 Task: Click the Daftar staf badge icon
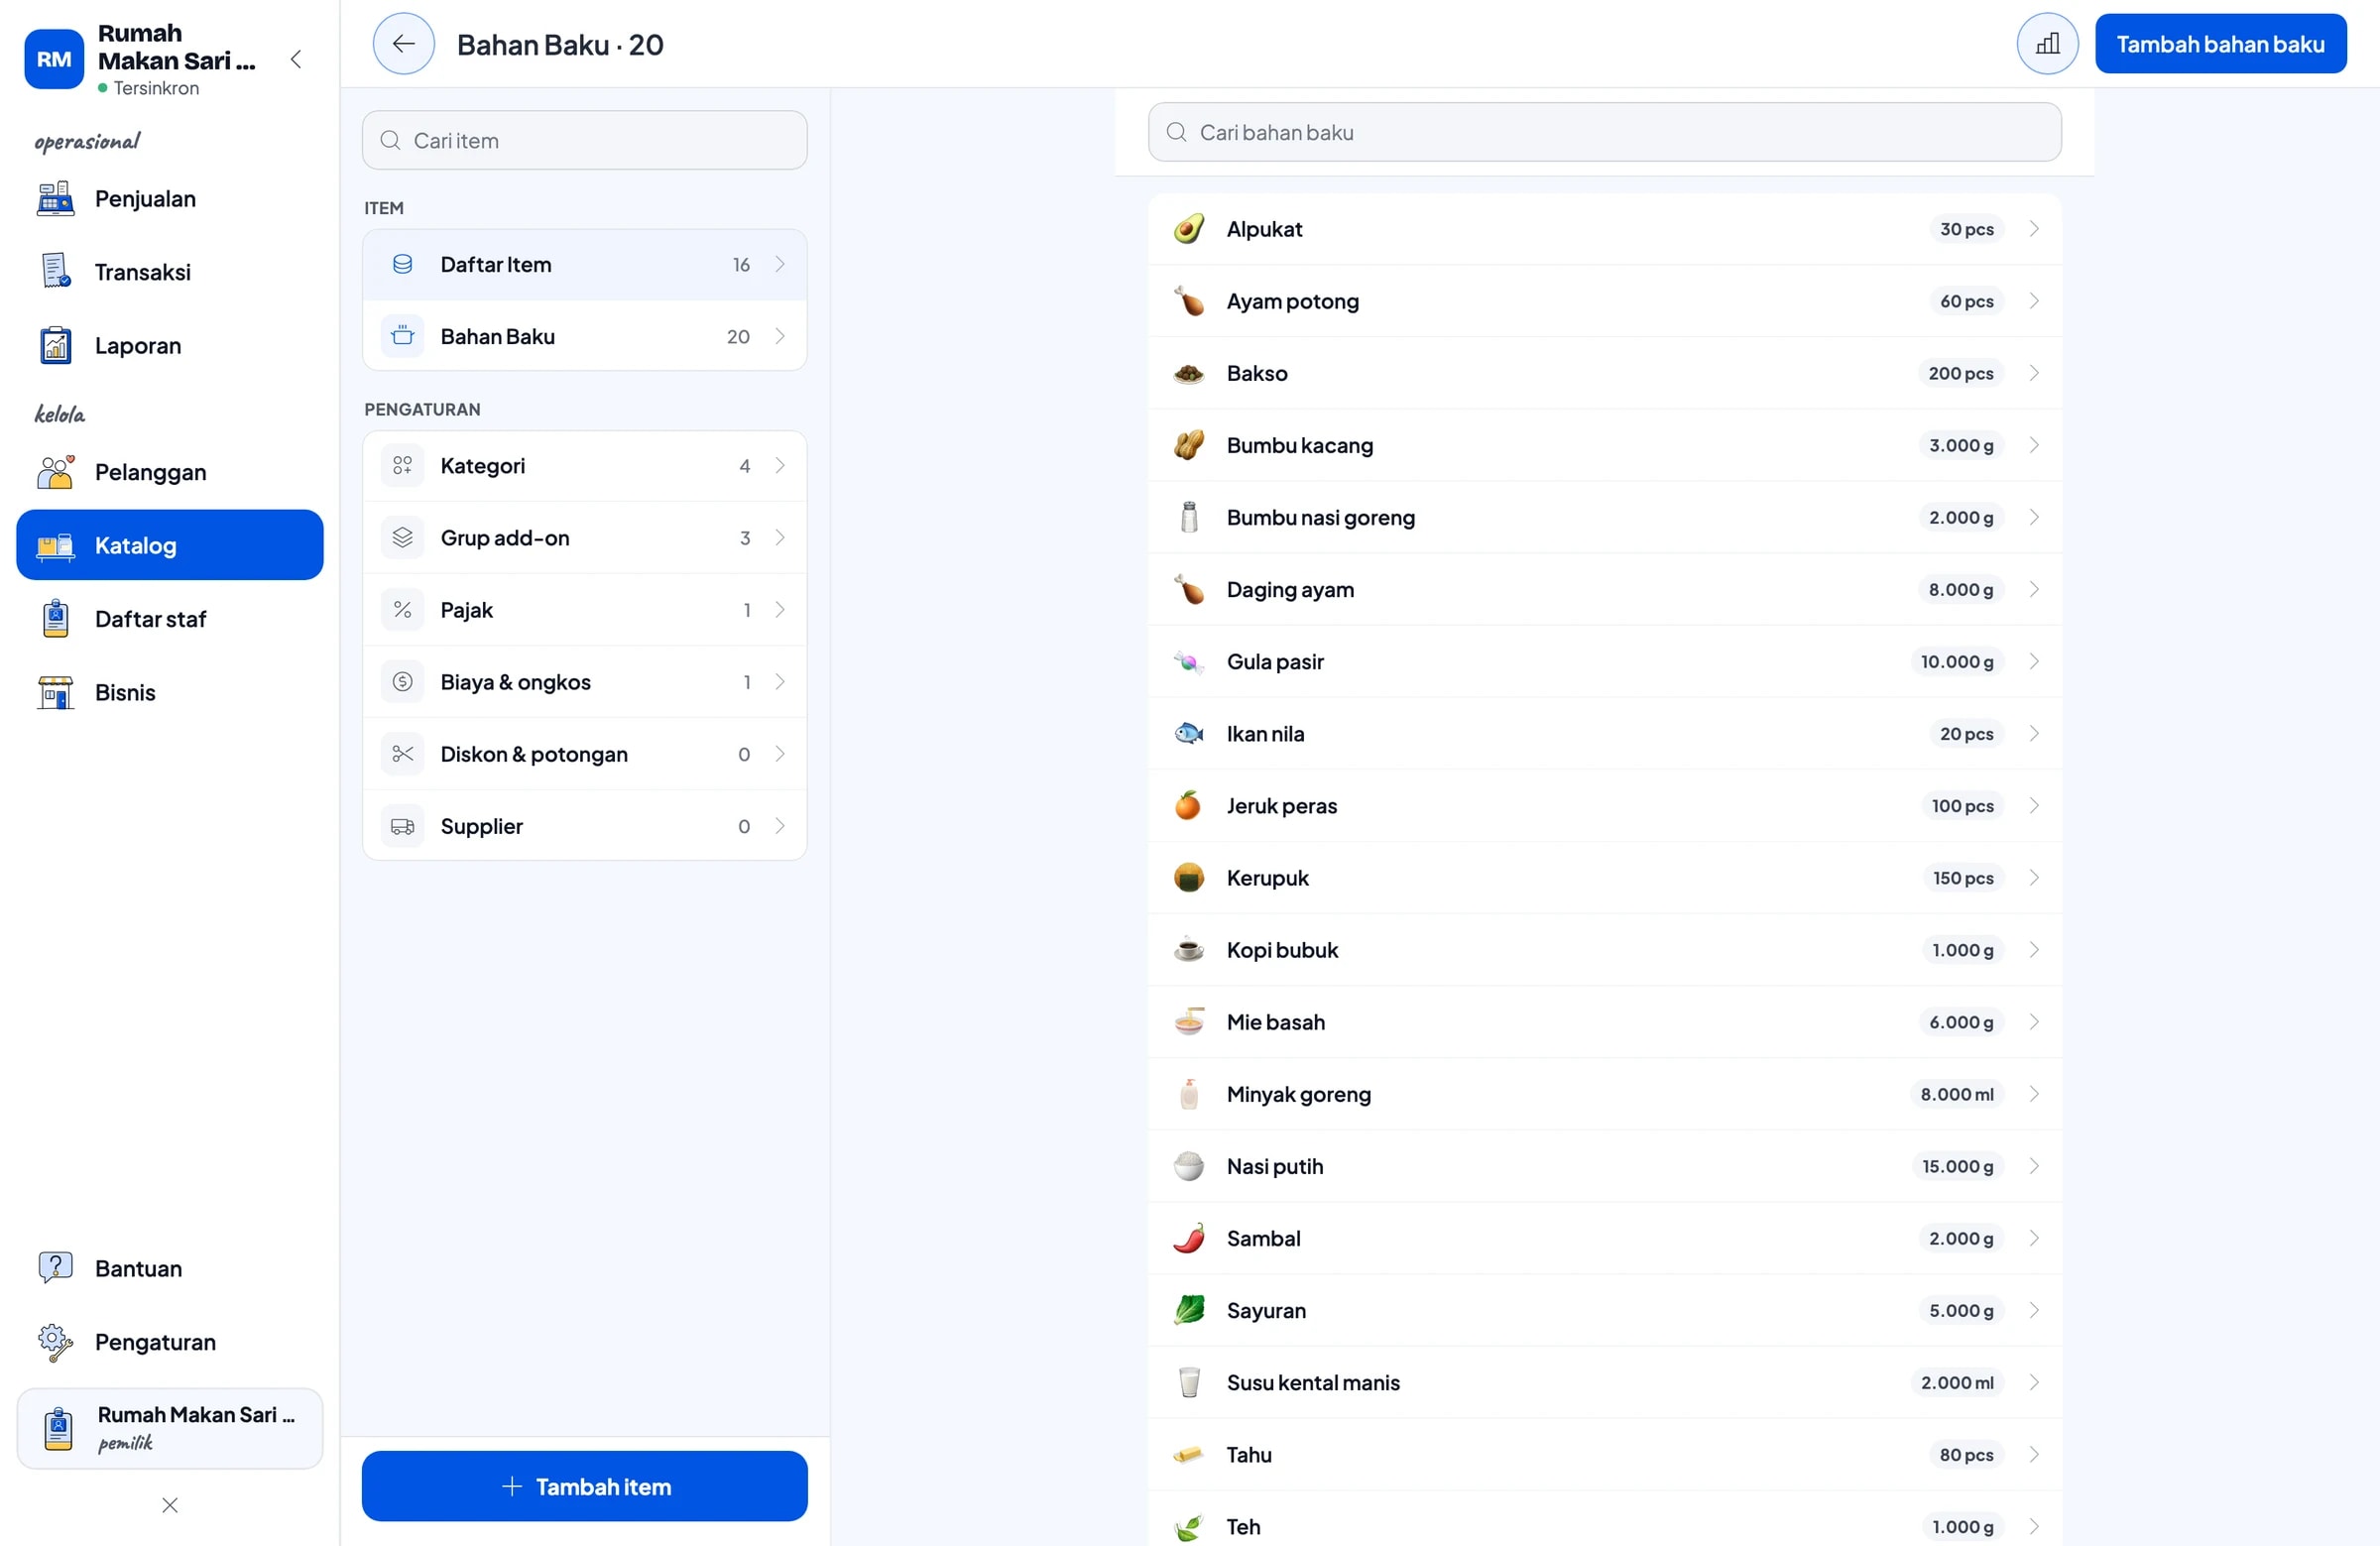click(55, 619)
